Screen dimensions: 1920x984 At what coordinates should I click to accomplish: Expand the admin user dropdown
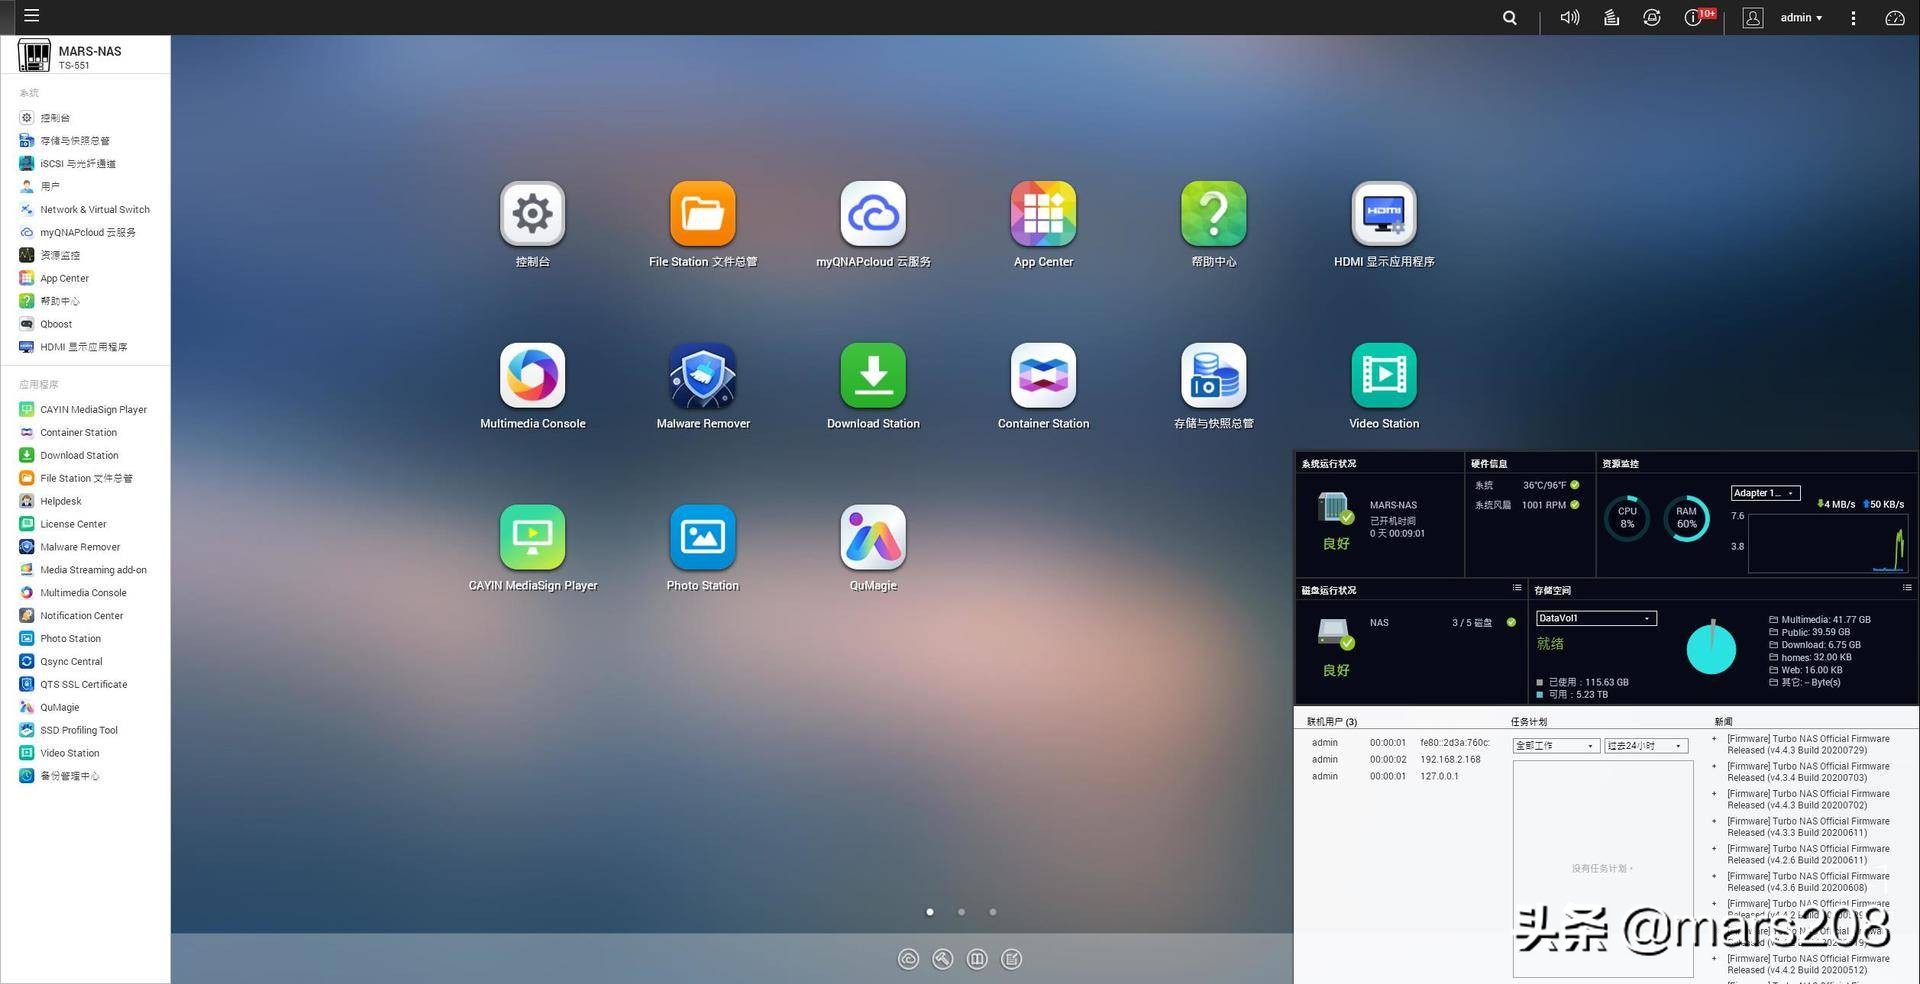[1800, 18]
